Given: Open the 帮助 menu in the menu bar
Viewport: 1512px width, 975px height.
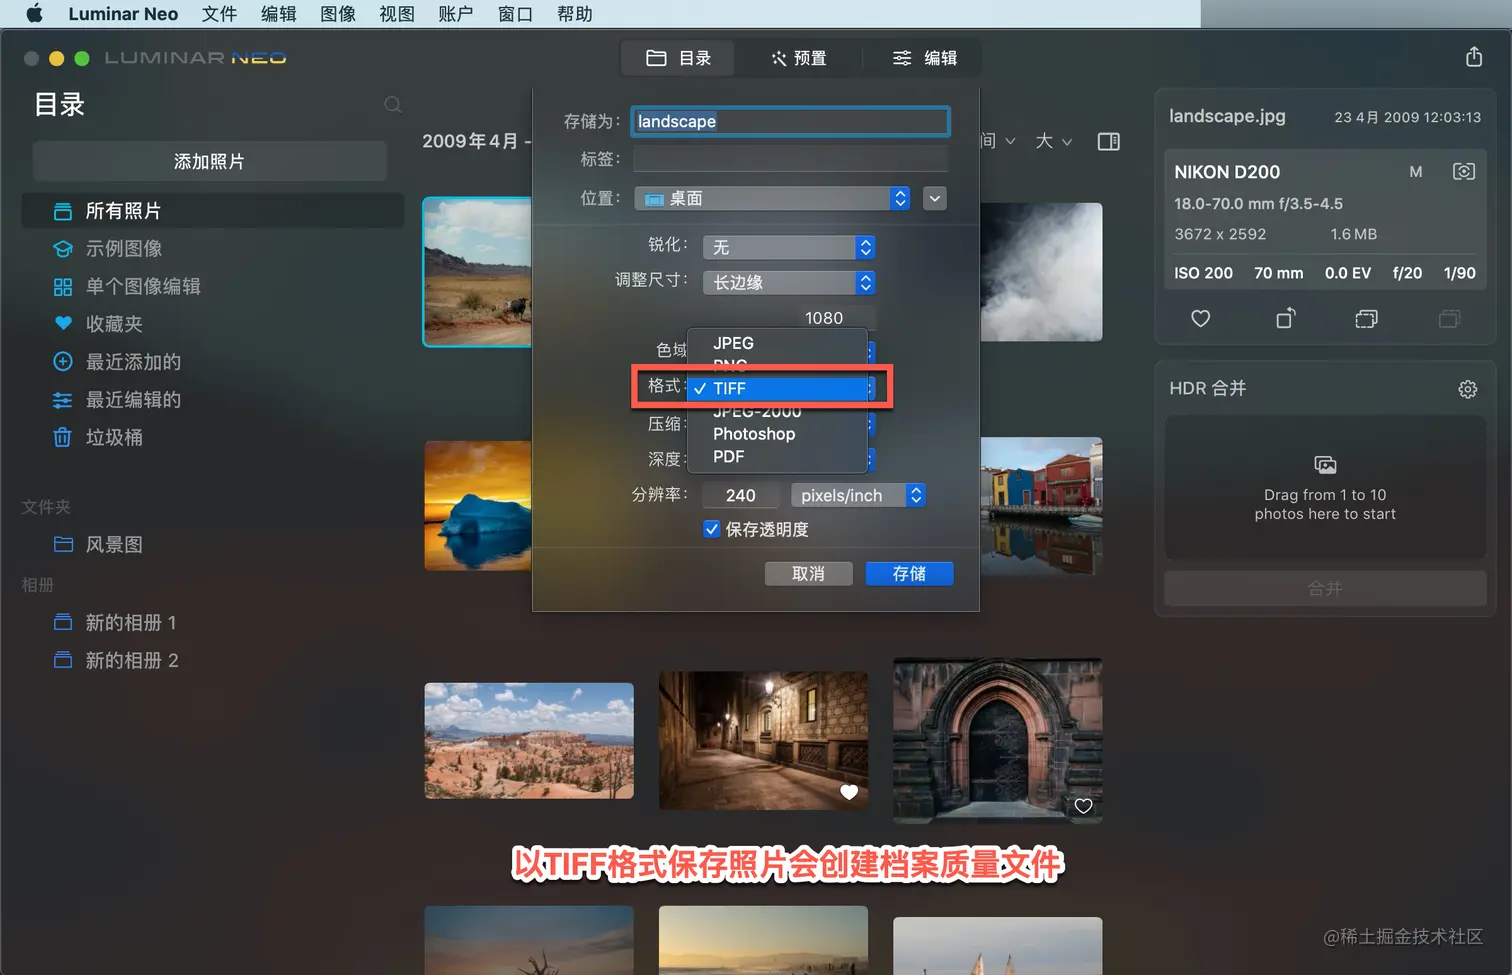Looking at the screenshot, I should pos(575,14).
